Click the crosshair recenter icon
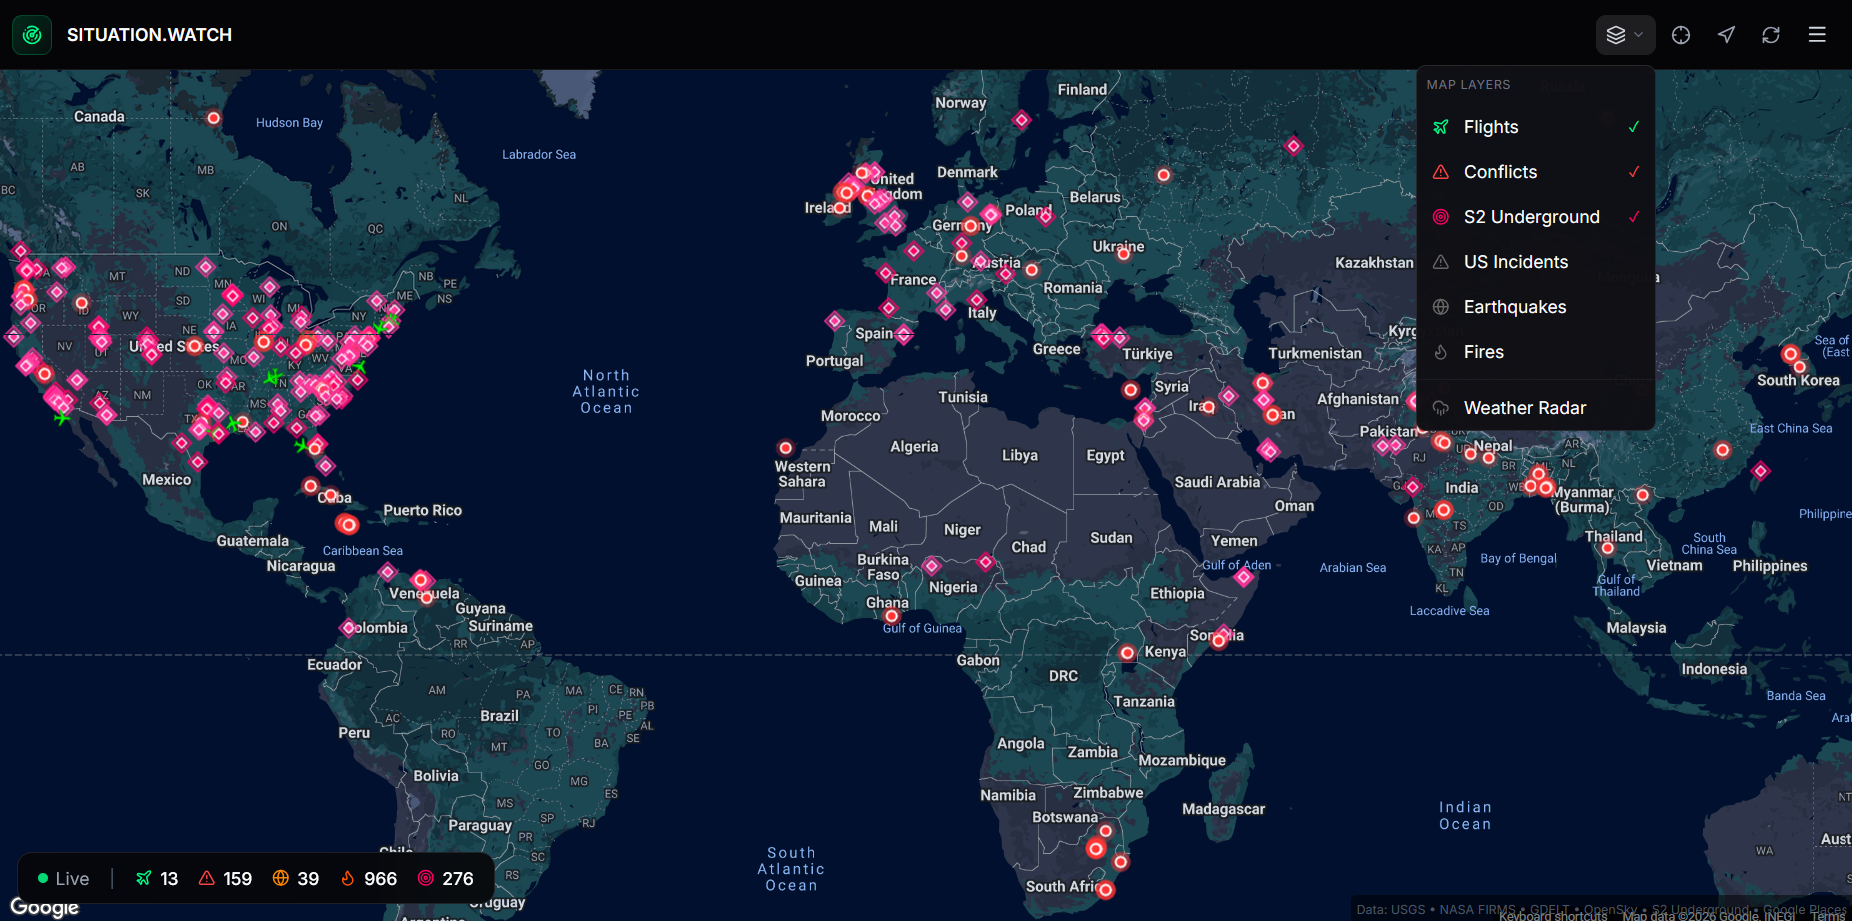The height and width of the screenshot is (921, 1852). (1681, 35)
